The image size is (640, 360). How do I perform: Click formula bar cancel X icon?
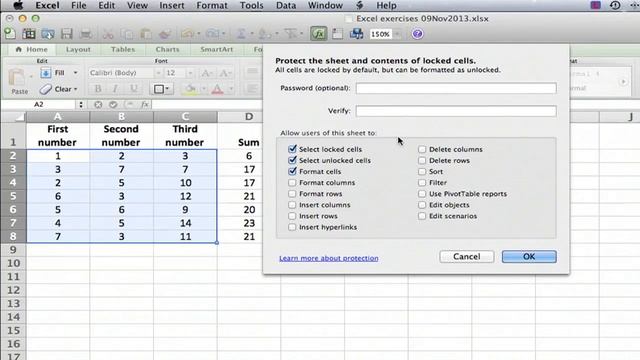(98, 104)
